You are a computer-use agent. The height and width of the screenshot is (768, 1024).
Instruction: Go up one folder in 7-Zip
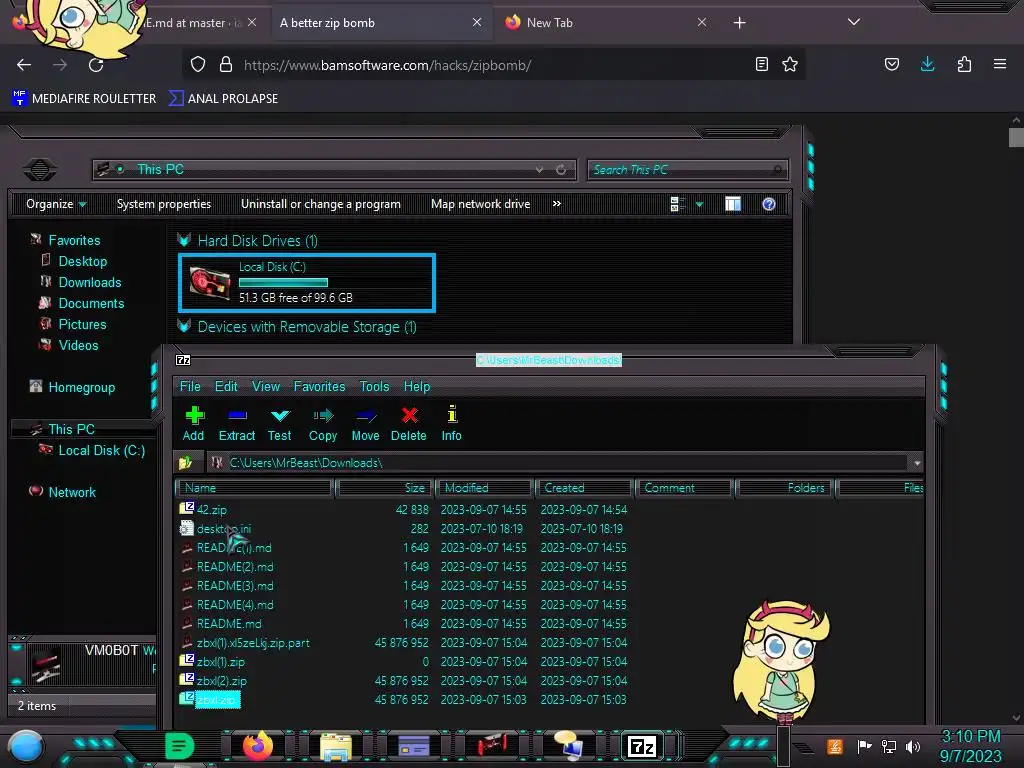pyautogui.click(x=186, y=462)
